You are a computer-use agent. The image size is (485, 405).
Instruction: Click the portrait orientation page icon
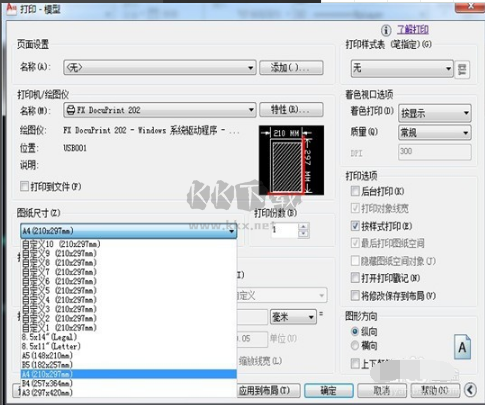462,347
